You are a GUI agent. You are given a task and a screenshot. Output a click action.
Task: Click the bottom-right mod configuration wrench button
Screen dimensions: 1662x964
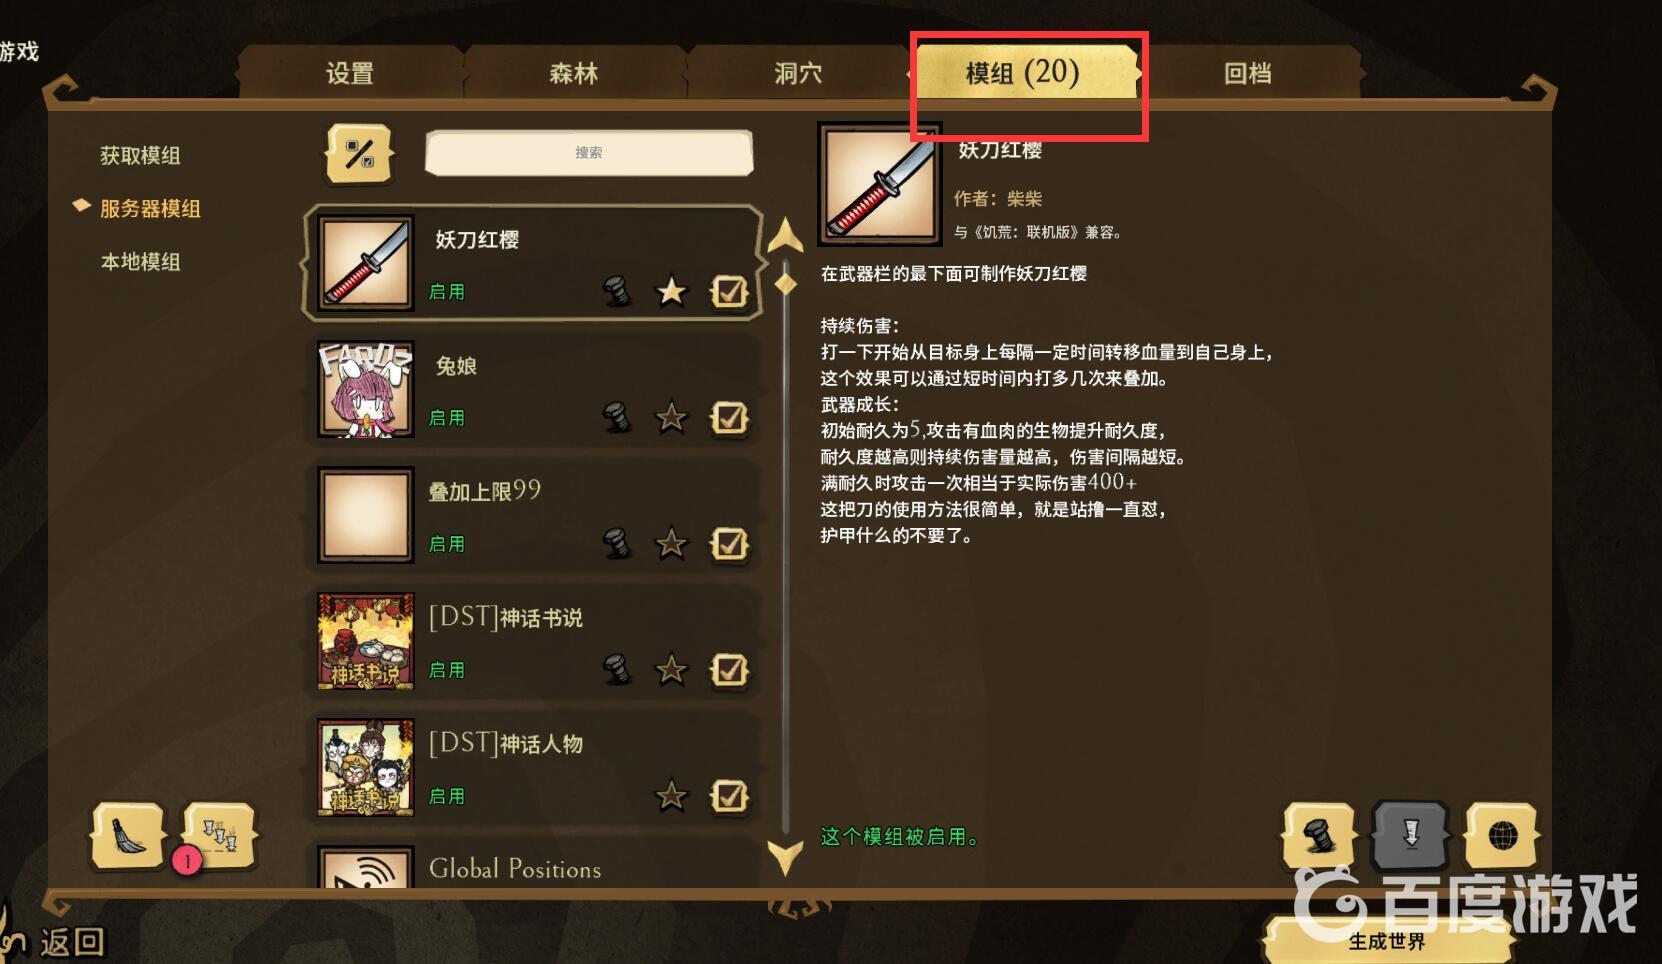click(1320, 835)
